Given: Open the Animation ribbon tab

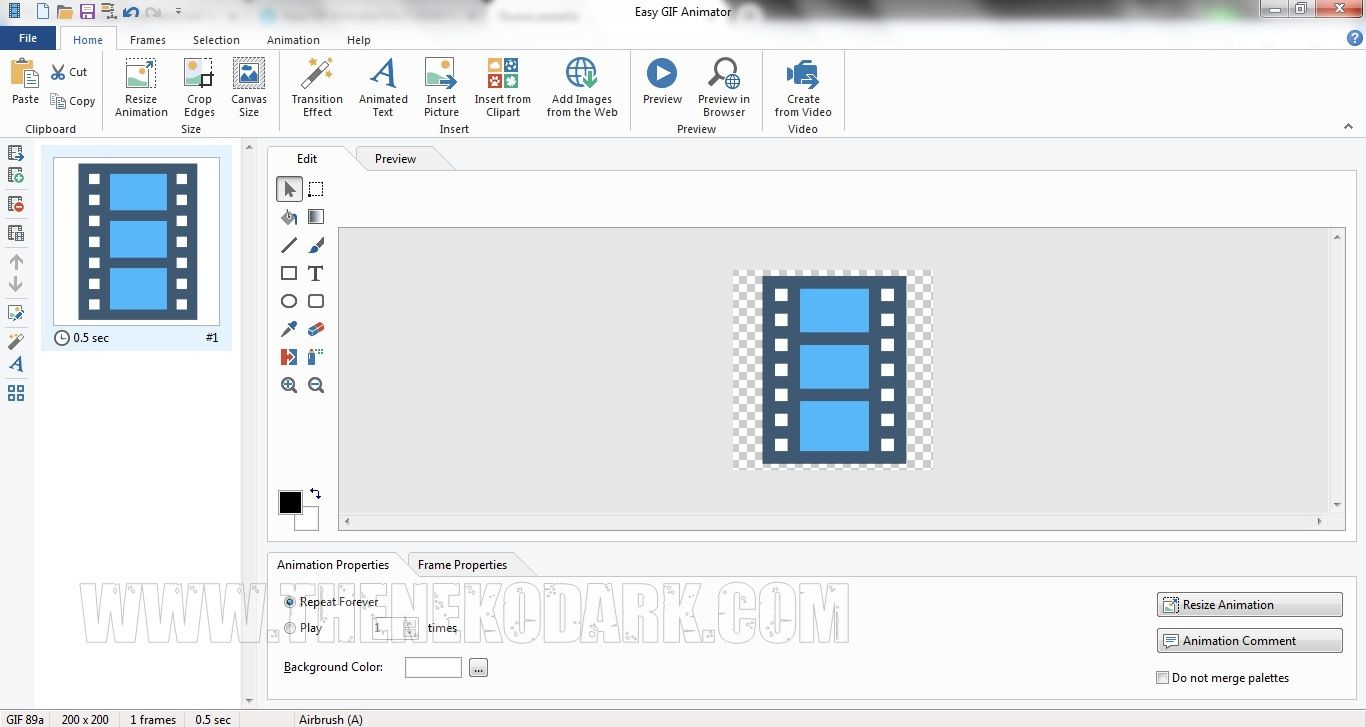Looking at the screenshot, I should [x=293, y=40].
